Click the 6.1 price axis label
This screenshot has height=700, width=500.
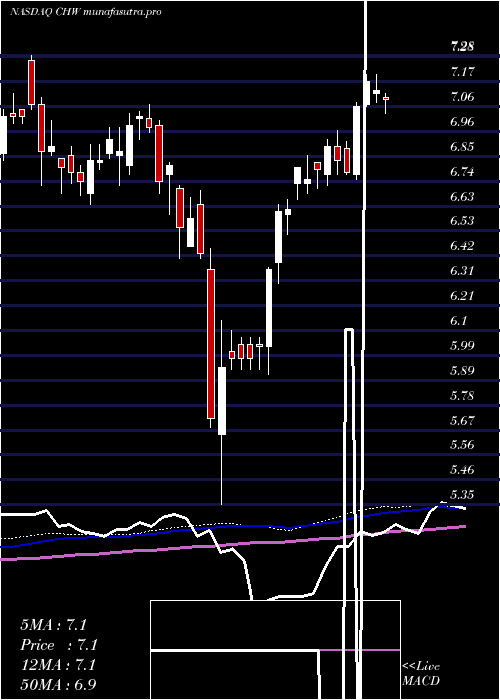point(459,321)
